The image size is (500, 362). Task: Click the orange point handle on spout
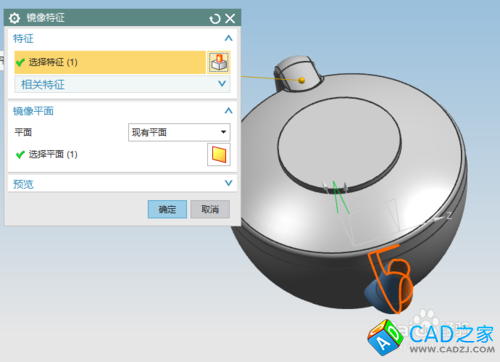pyautogui.click(x=302, y=80)
